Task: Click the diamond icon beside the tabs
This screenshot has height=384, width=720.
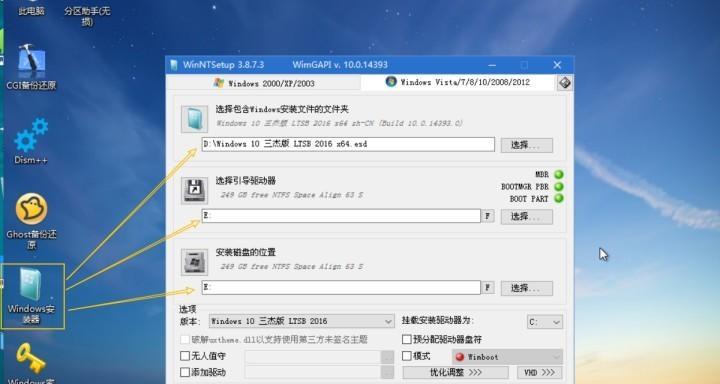Action: pos(565,83)
